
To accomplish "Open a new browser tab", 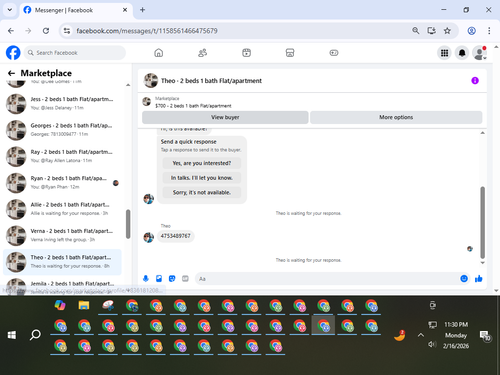I will tap(142, 10).
